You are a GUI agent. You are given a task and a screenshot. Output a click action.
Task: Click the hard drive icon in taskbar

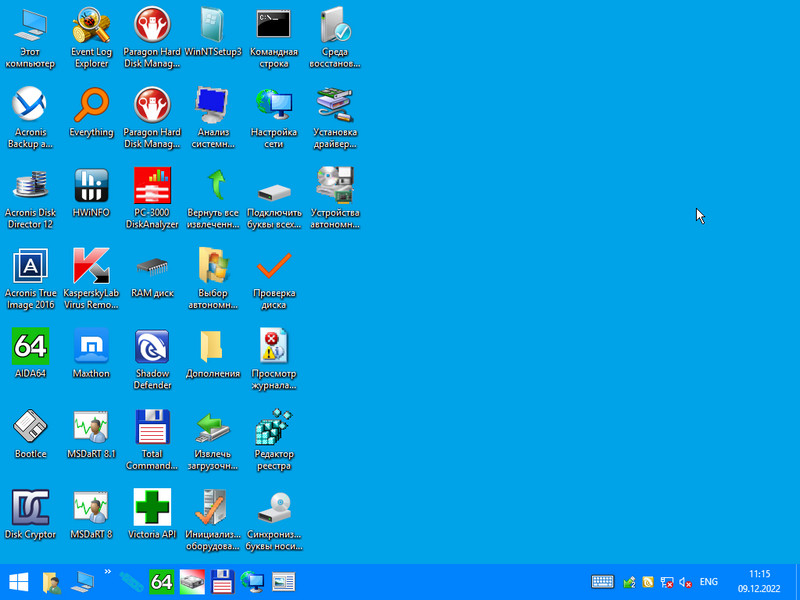click(x=192, y=582)
